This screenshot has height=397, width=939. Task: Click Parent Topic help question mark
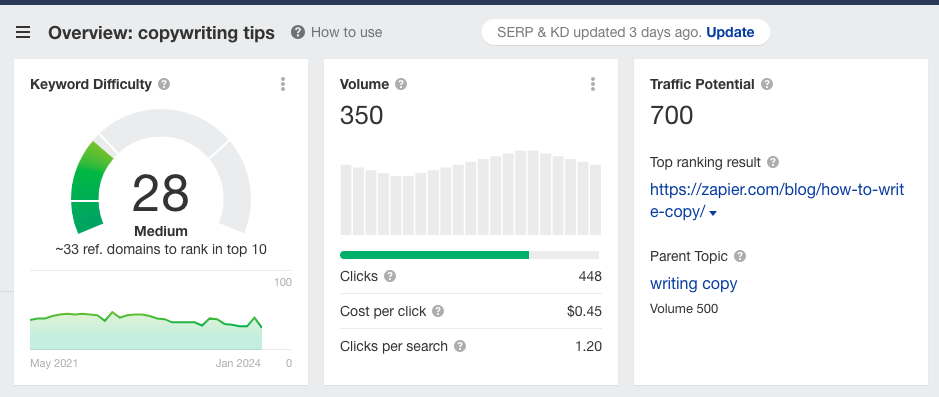coord(740,256)
